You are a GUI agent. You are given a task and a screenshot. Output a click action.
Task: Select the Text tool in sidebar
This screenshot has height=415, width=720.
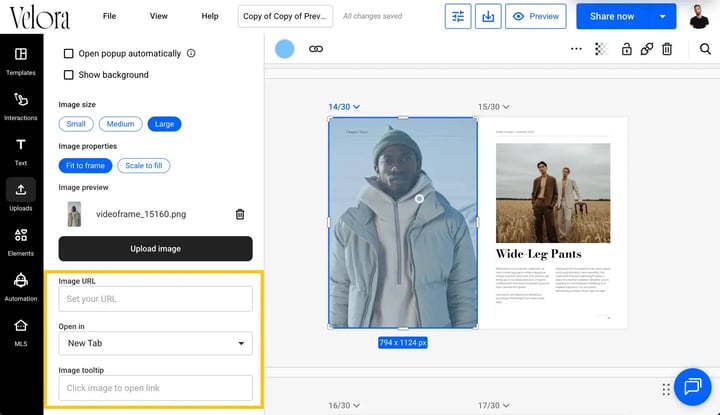click(x=21, y=151)
